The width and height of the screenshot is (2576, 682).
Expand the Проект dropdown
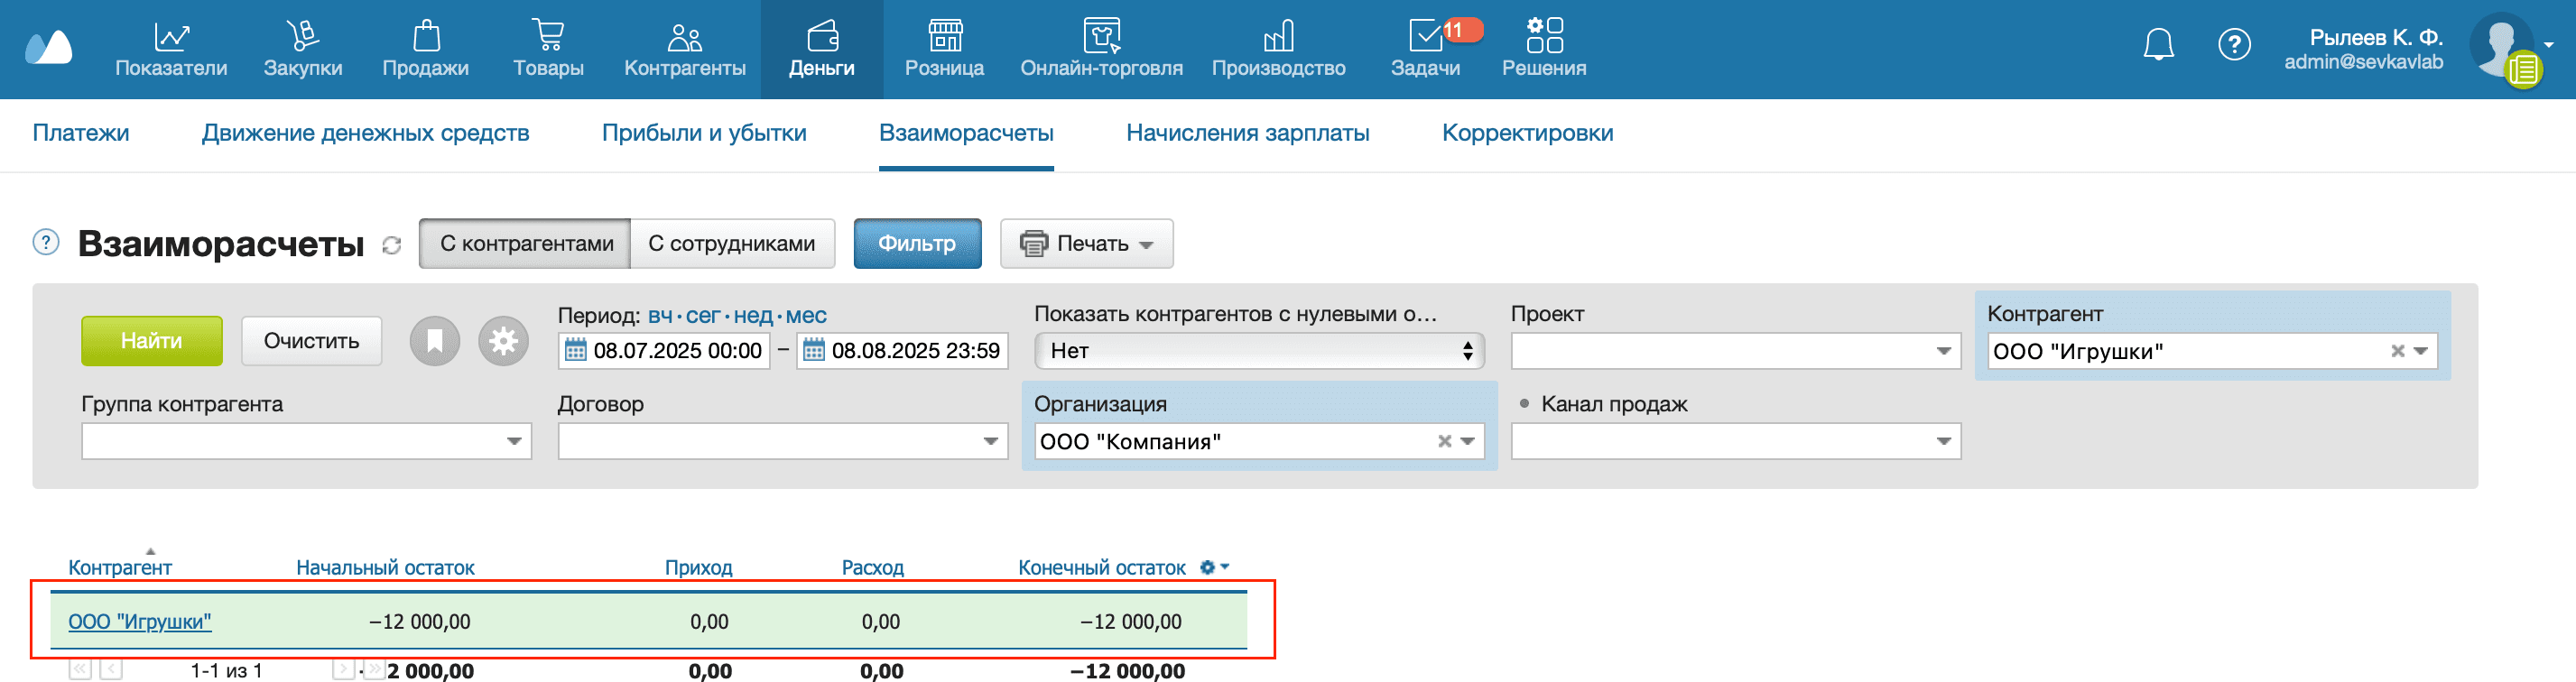pyautogui.click(x=1943, y=351)
